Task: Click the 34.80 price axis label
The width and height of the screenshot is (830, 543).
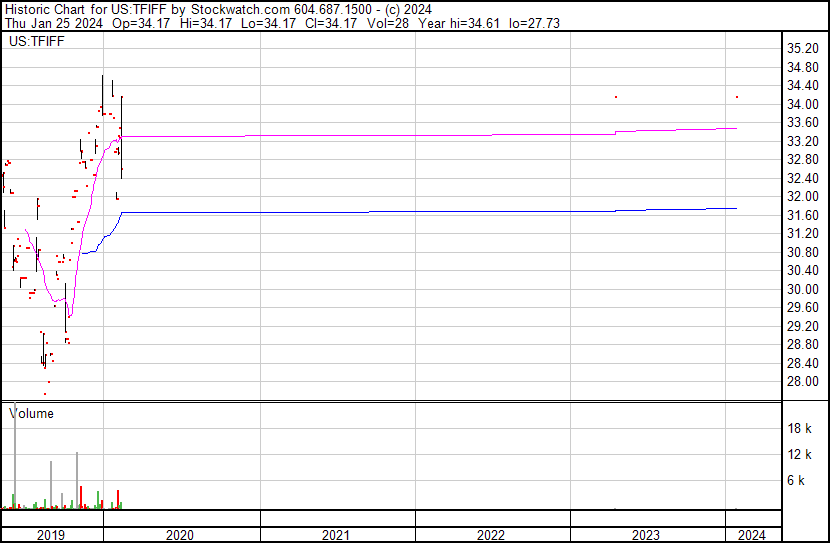Action: [x=802, y=67]
